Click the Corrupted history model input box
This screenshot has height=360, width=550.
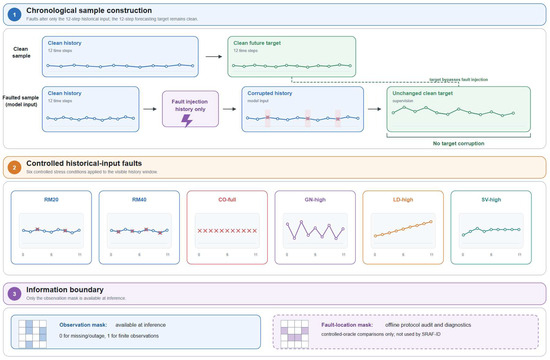coord(303,109)
